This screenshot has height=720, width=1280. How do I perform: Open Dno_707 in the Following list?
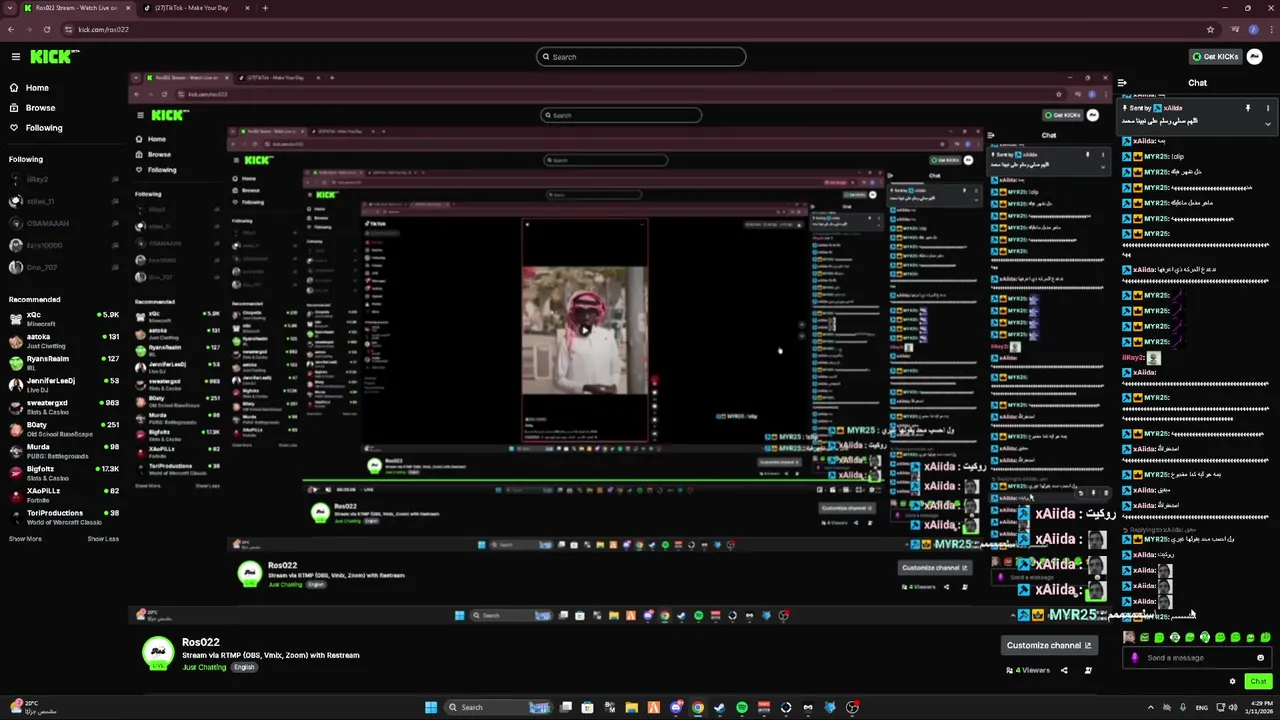(x=63, y=267)
